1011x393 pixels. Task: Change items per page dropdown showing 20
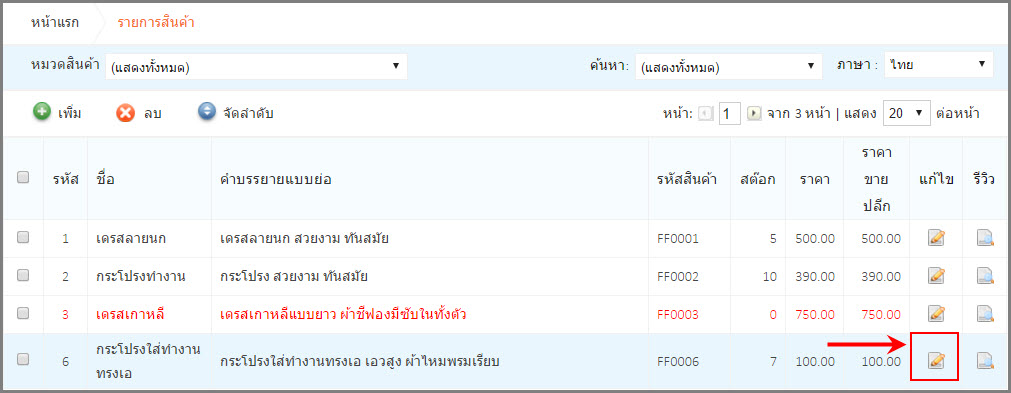pyautogui.click(x=907, y=113)
